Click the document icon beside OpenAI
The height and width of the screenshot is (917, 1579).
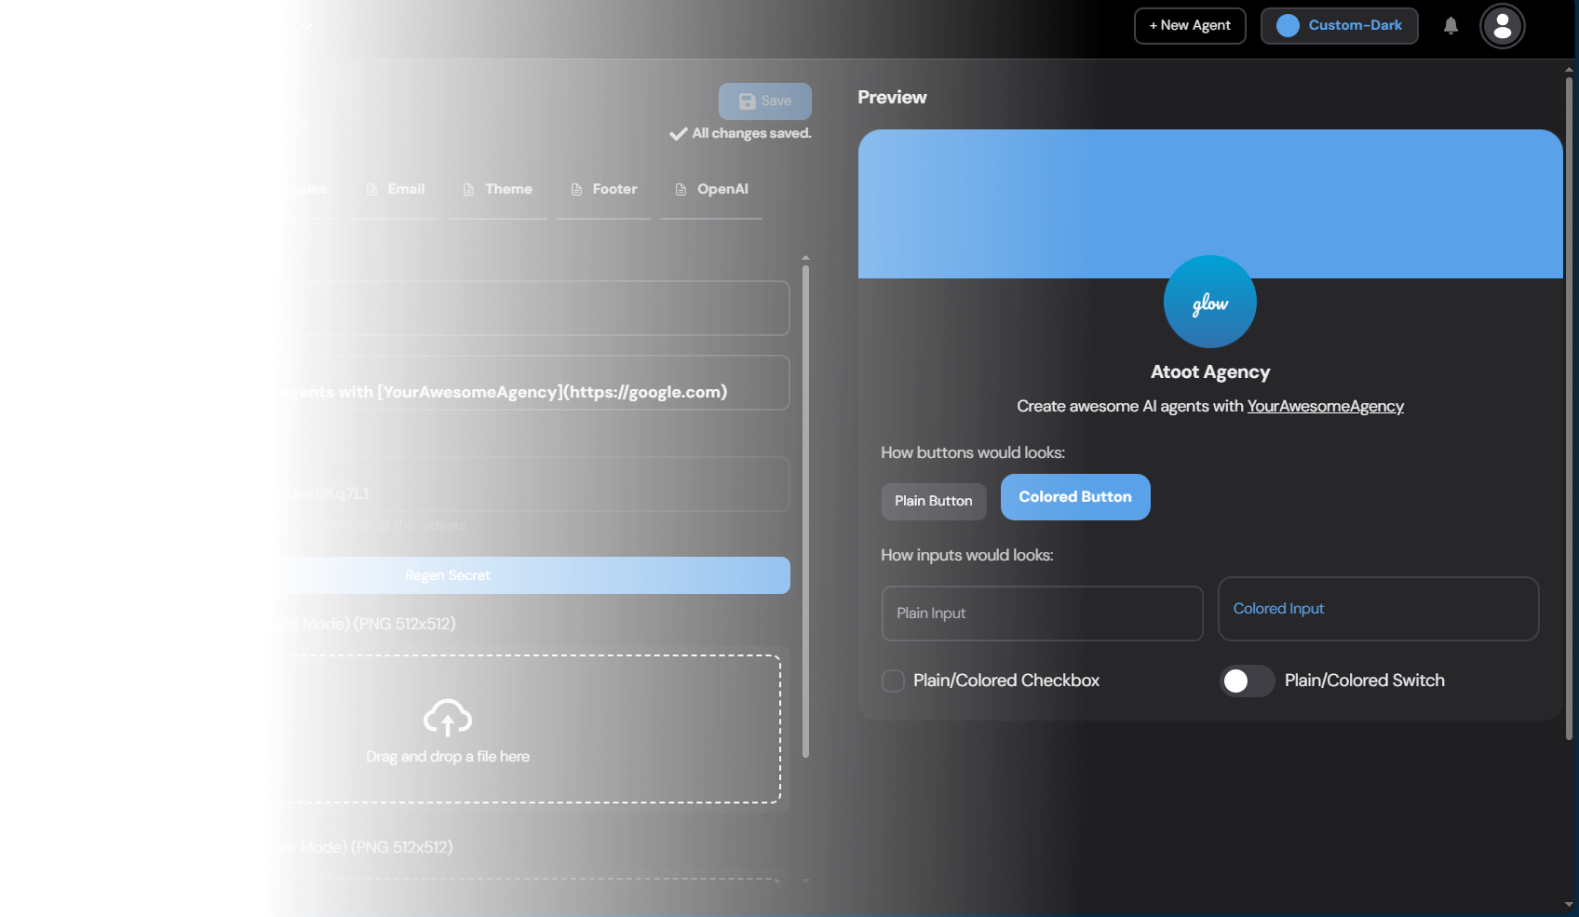point(681,190)
